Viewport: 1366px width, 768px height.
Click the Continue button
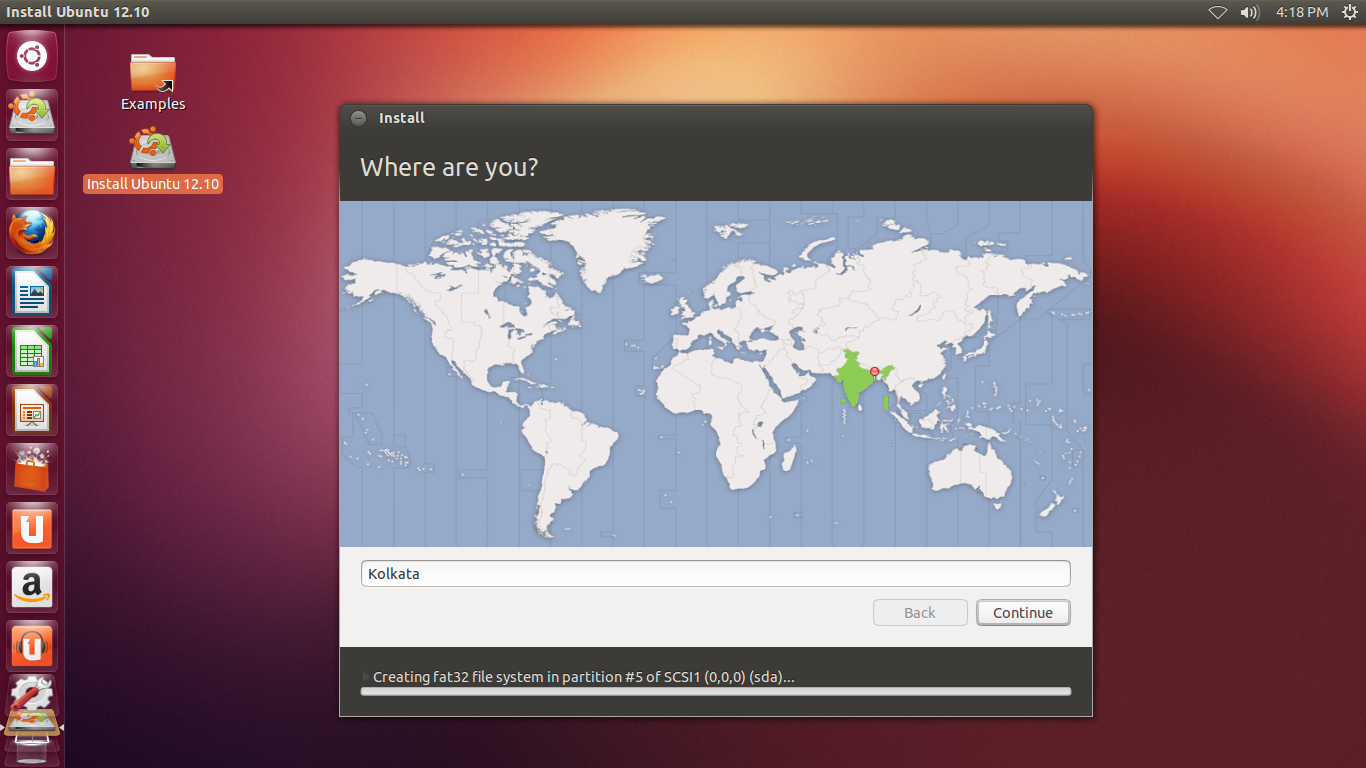coord(1023,613)
